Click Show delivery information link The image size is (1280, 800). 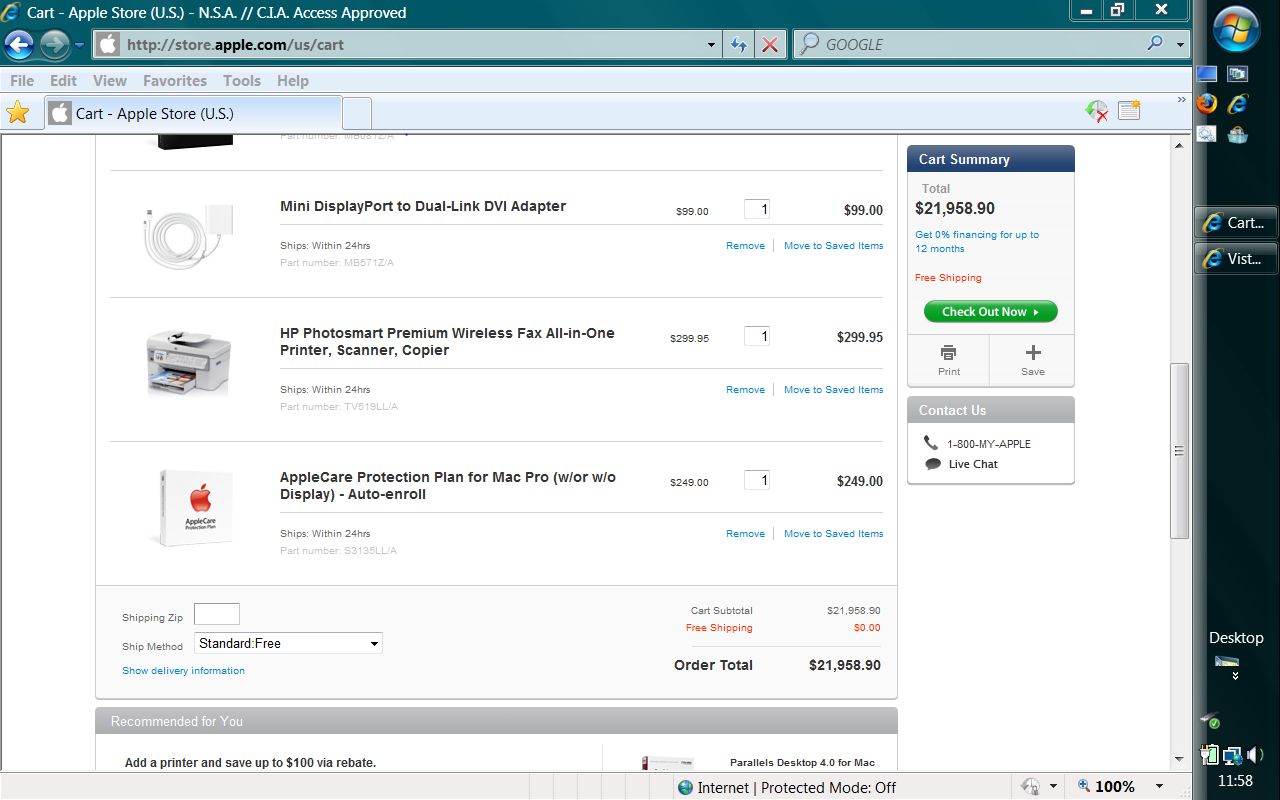183,670
